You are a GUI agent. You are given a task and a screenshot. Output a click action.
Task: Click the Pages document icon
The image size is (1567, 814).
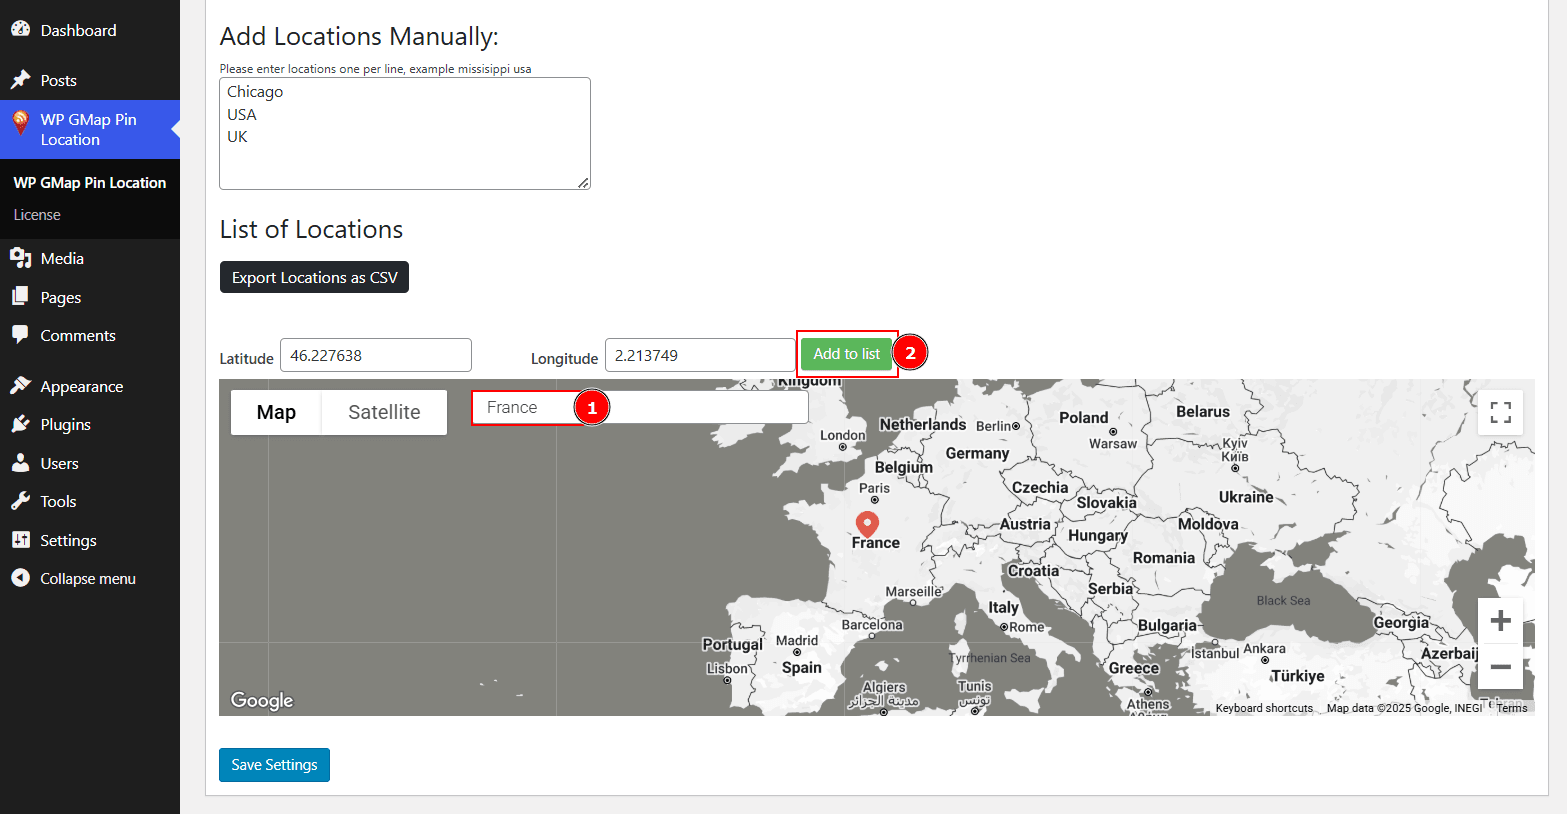coord(20,297)
